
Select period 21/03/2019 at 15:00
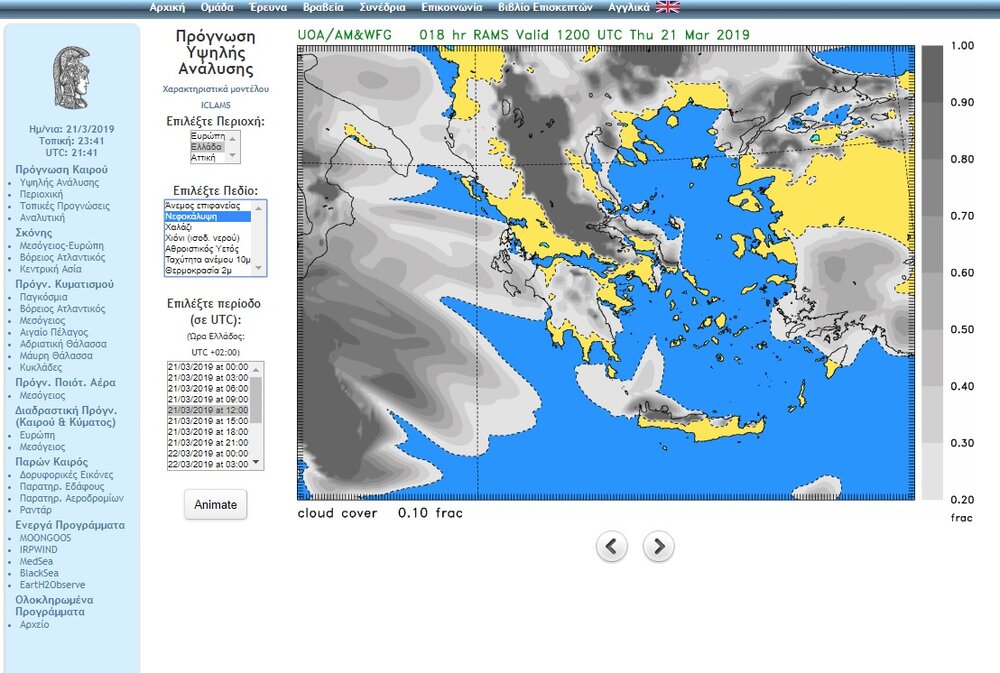[208, 421]
